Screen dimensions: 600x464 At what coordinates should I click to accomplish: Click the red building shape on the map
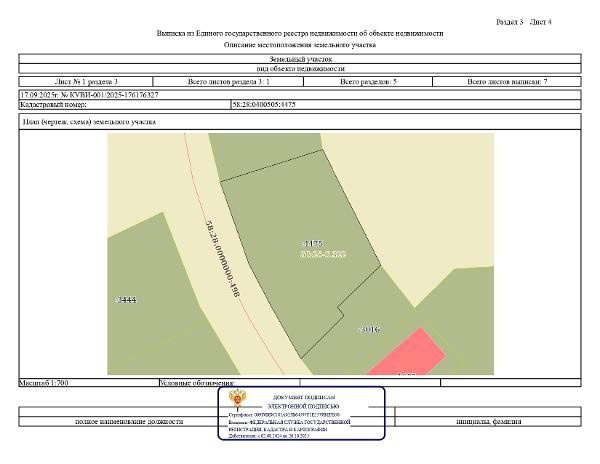click(407, 353)
